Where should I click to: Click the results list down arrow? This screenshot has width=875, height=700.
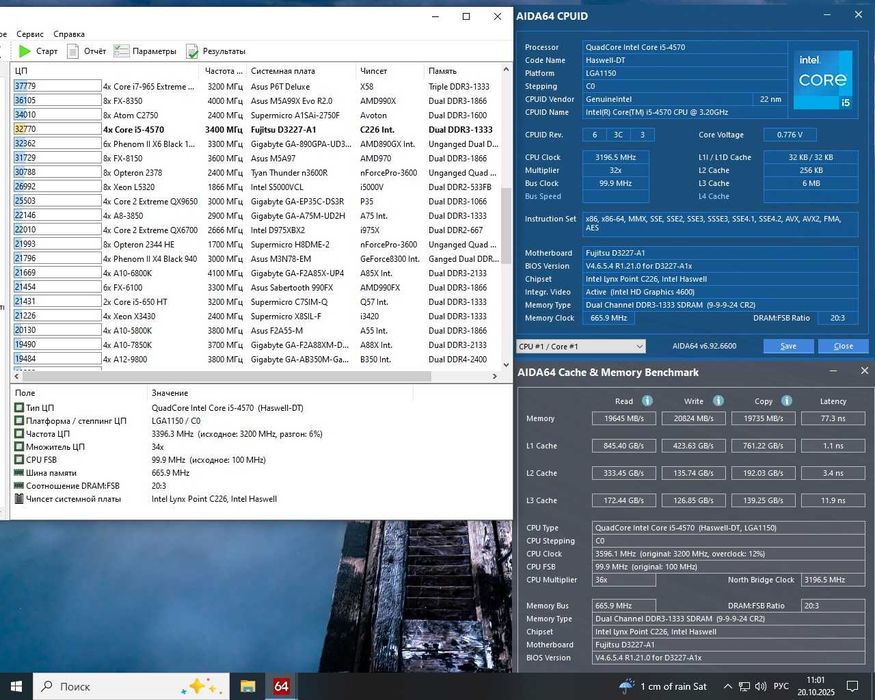tap(506, 364)
